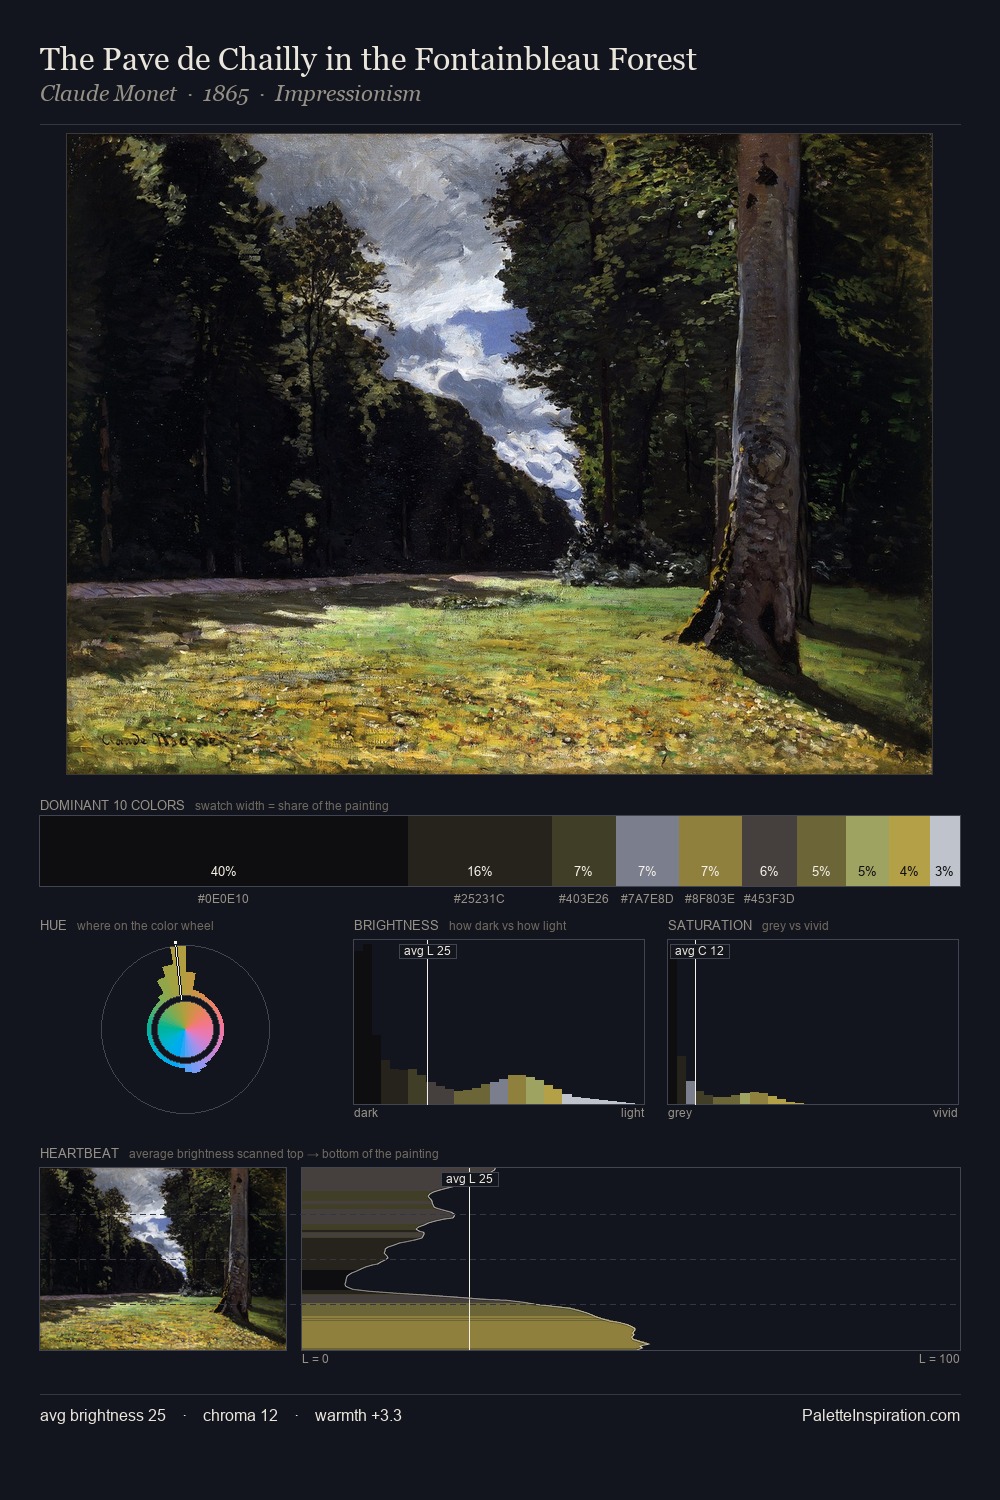The height and width of the screenshot is (1500, 1000).
Task: Open the main painting image
Action: (x=499, y=454)
